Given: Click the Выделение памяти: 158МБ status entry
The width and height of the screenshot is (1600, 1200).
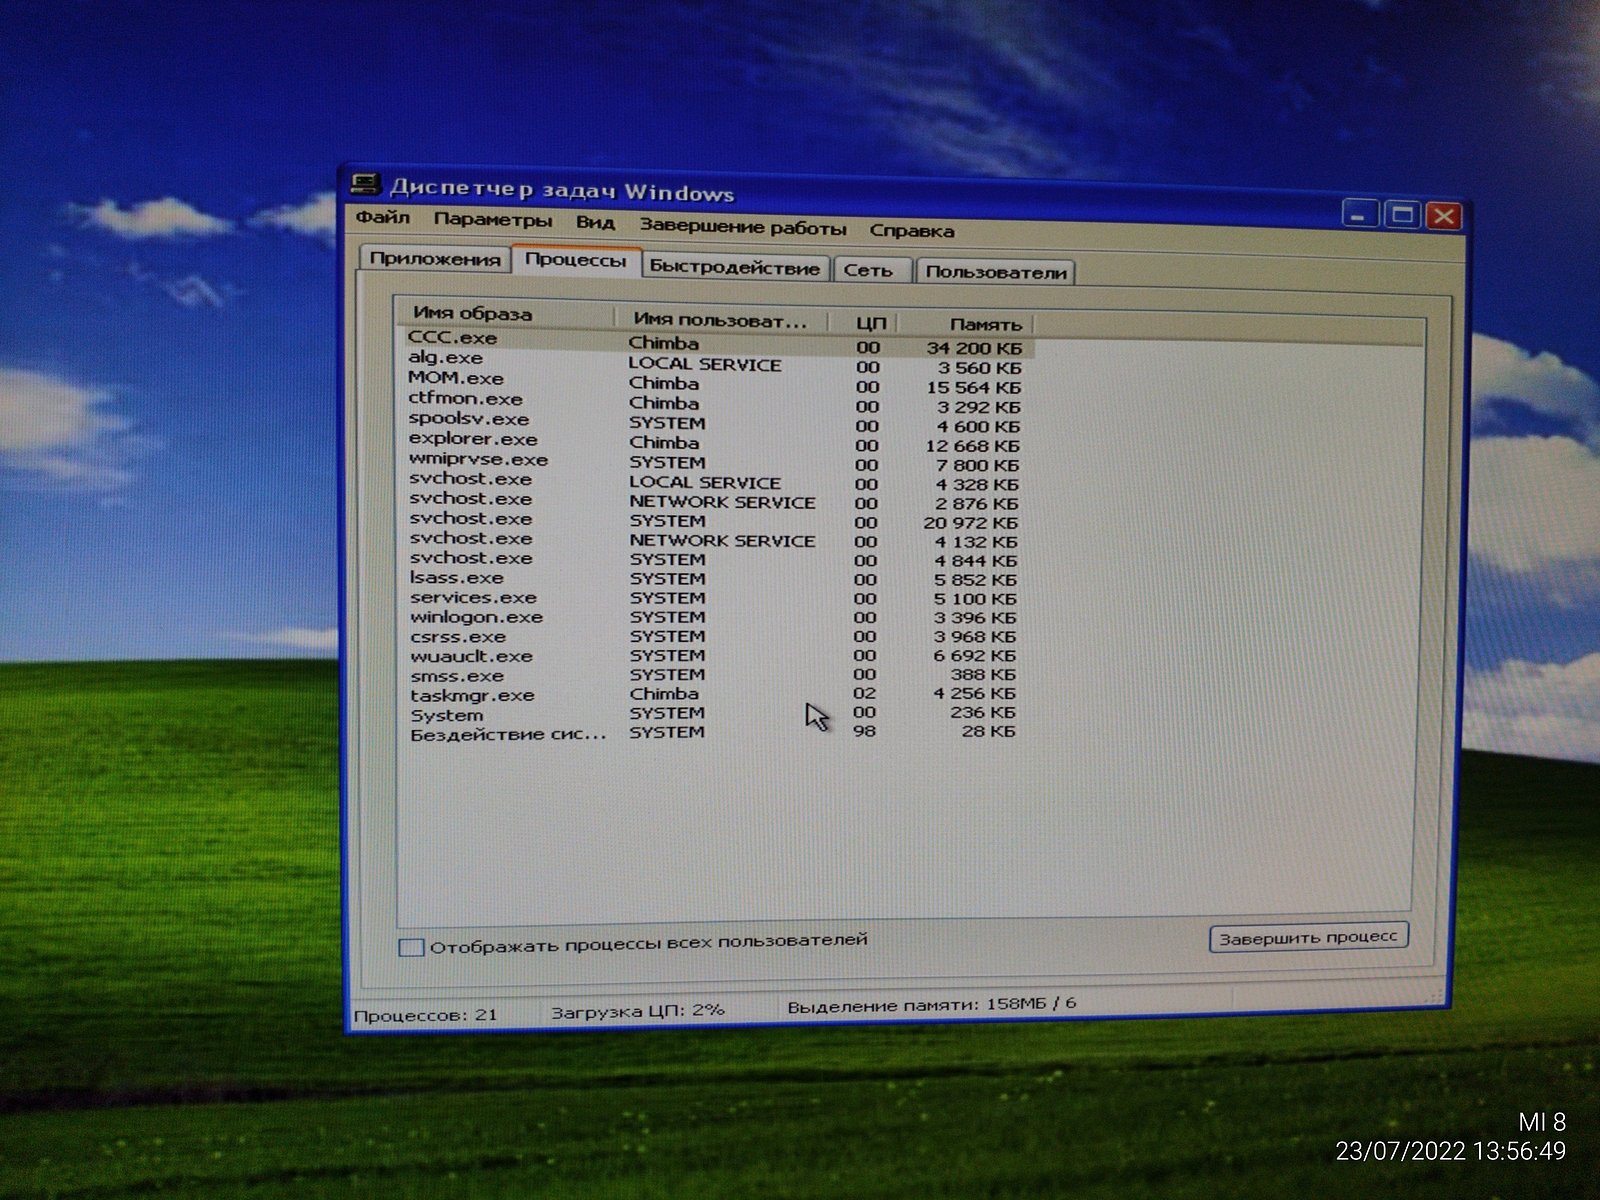Looking at the screenshot, I should pyautogui.click(x=932, y=1004).
